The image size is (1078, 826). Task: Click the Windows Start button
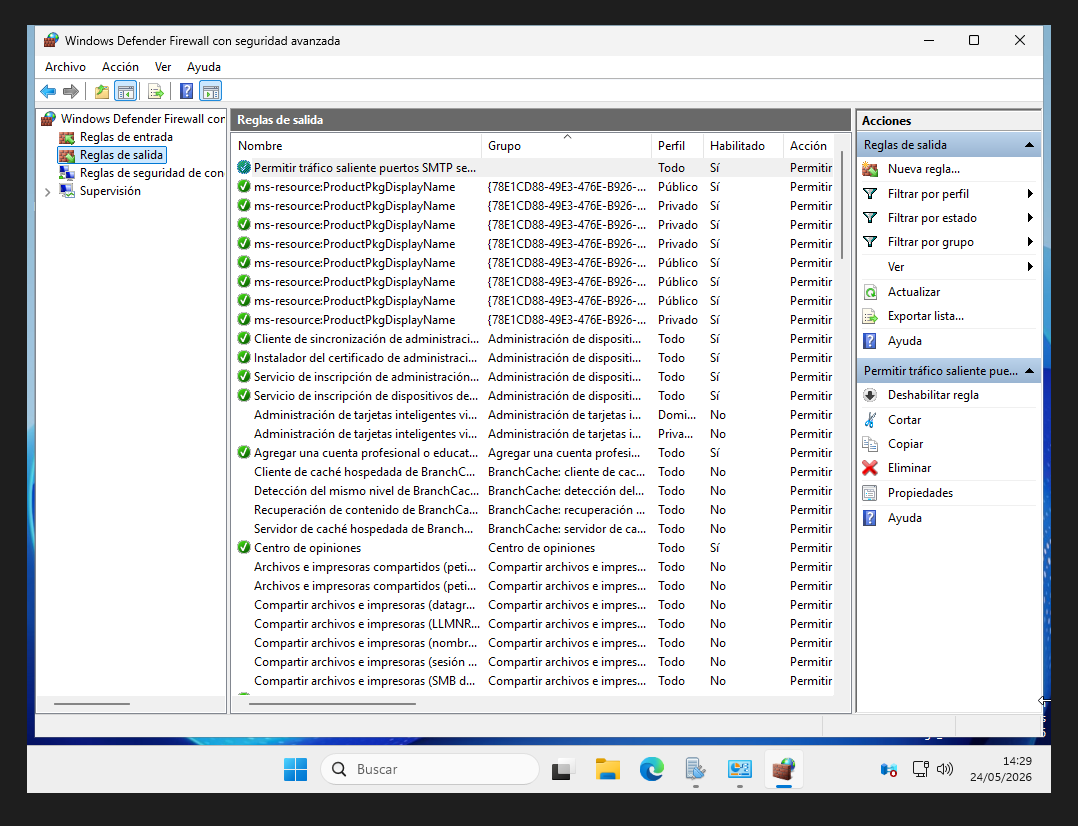point(296,769)
